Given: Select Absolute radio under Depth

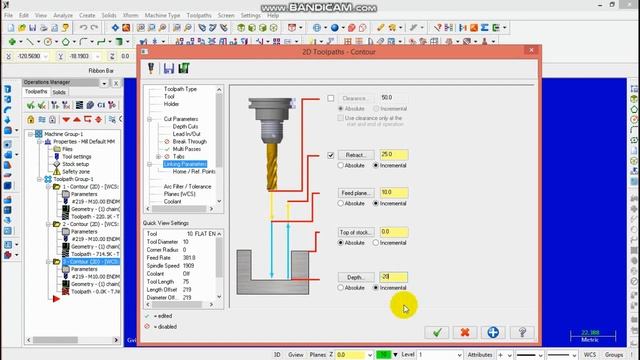Looking at the screenshot, I should coord(340,287).
